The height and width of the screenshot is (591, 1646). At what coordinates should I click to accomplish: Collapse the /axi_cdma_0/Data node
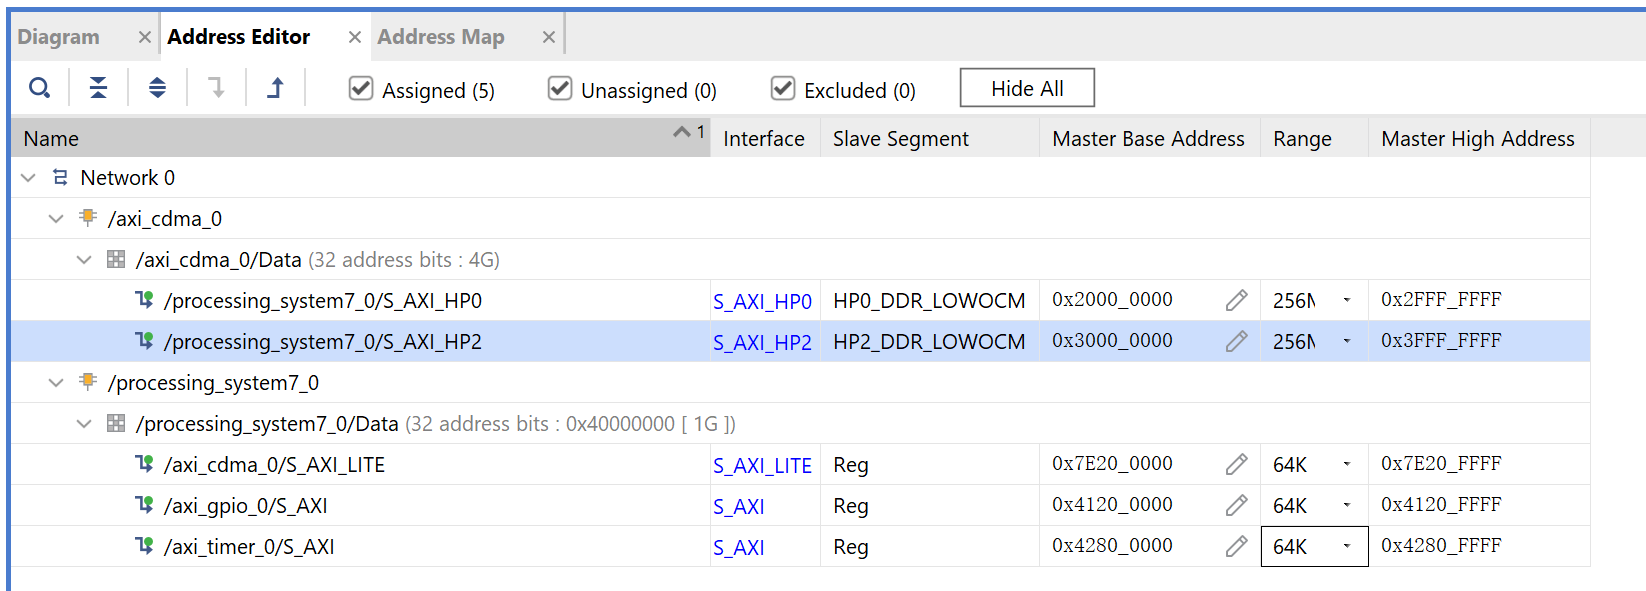tap(84, 259)
